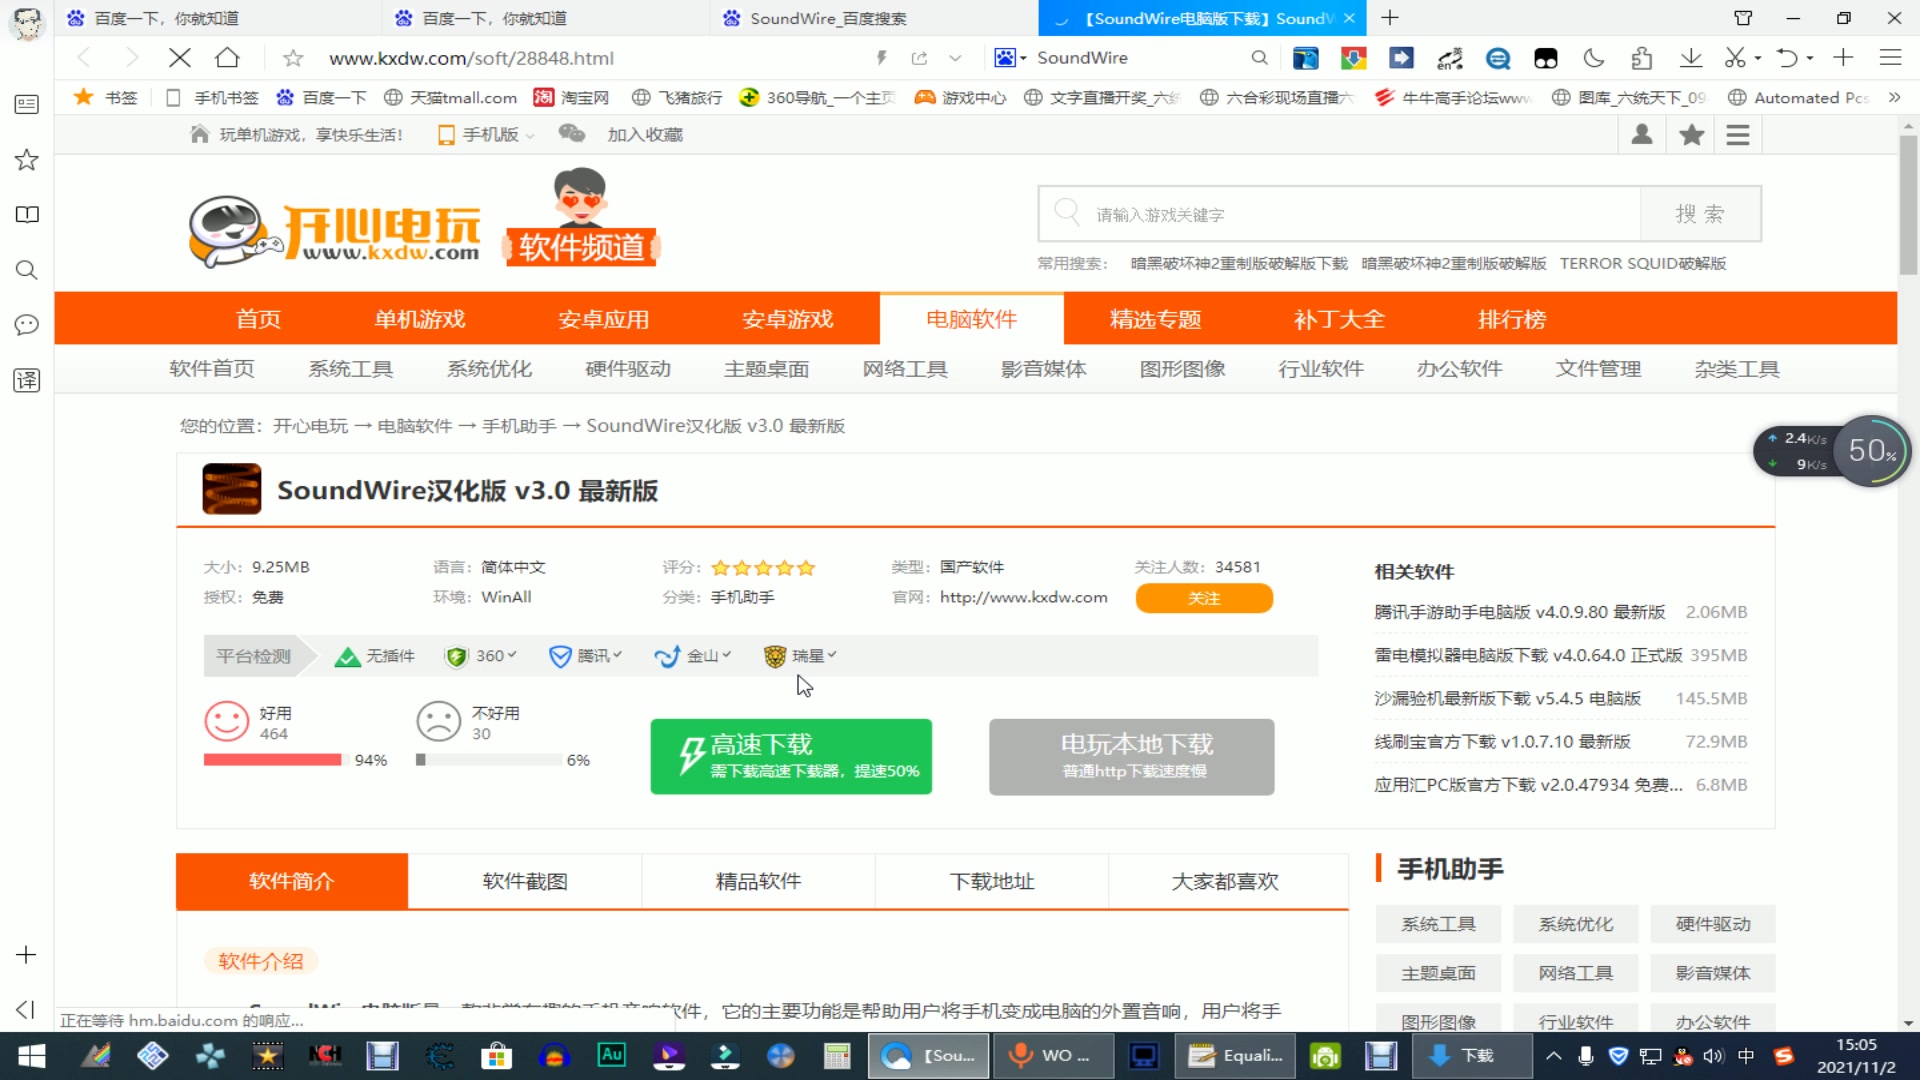Click the WeChat icon in site header
This screenshot has width=1920, height=1080.
coord(572,133)
